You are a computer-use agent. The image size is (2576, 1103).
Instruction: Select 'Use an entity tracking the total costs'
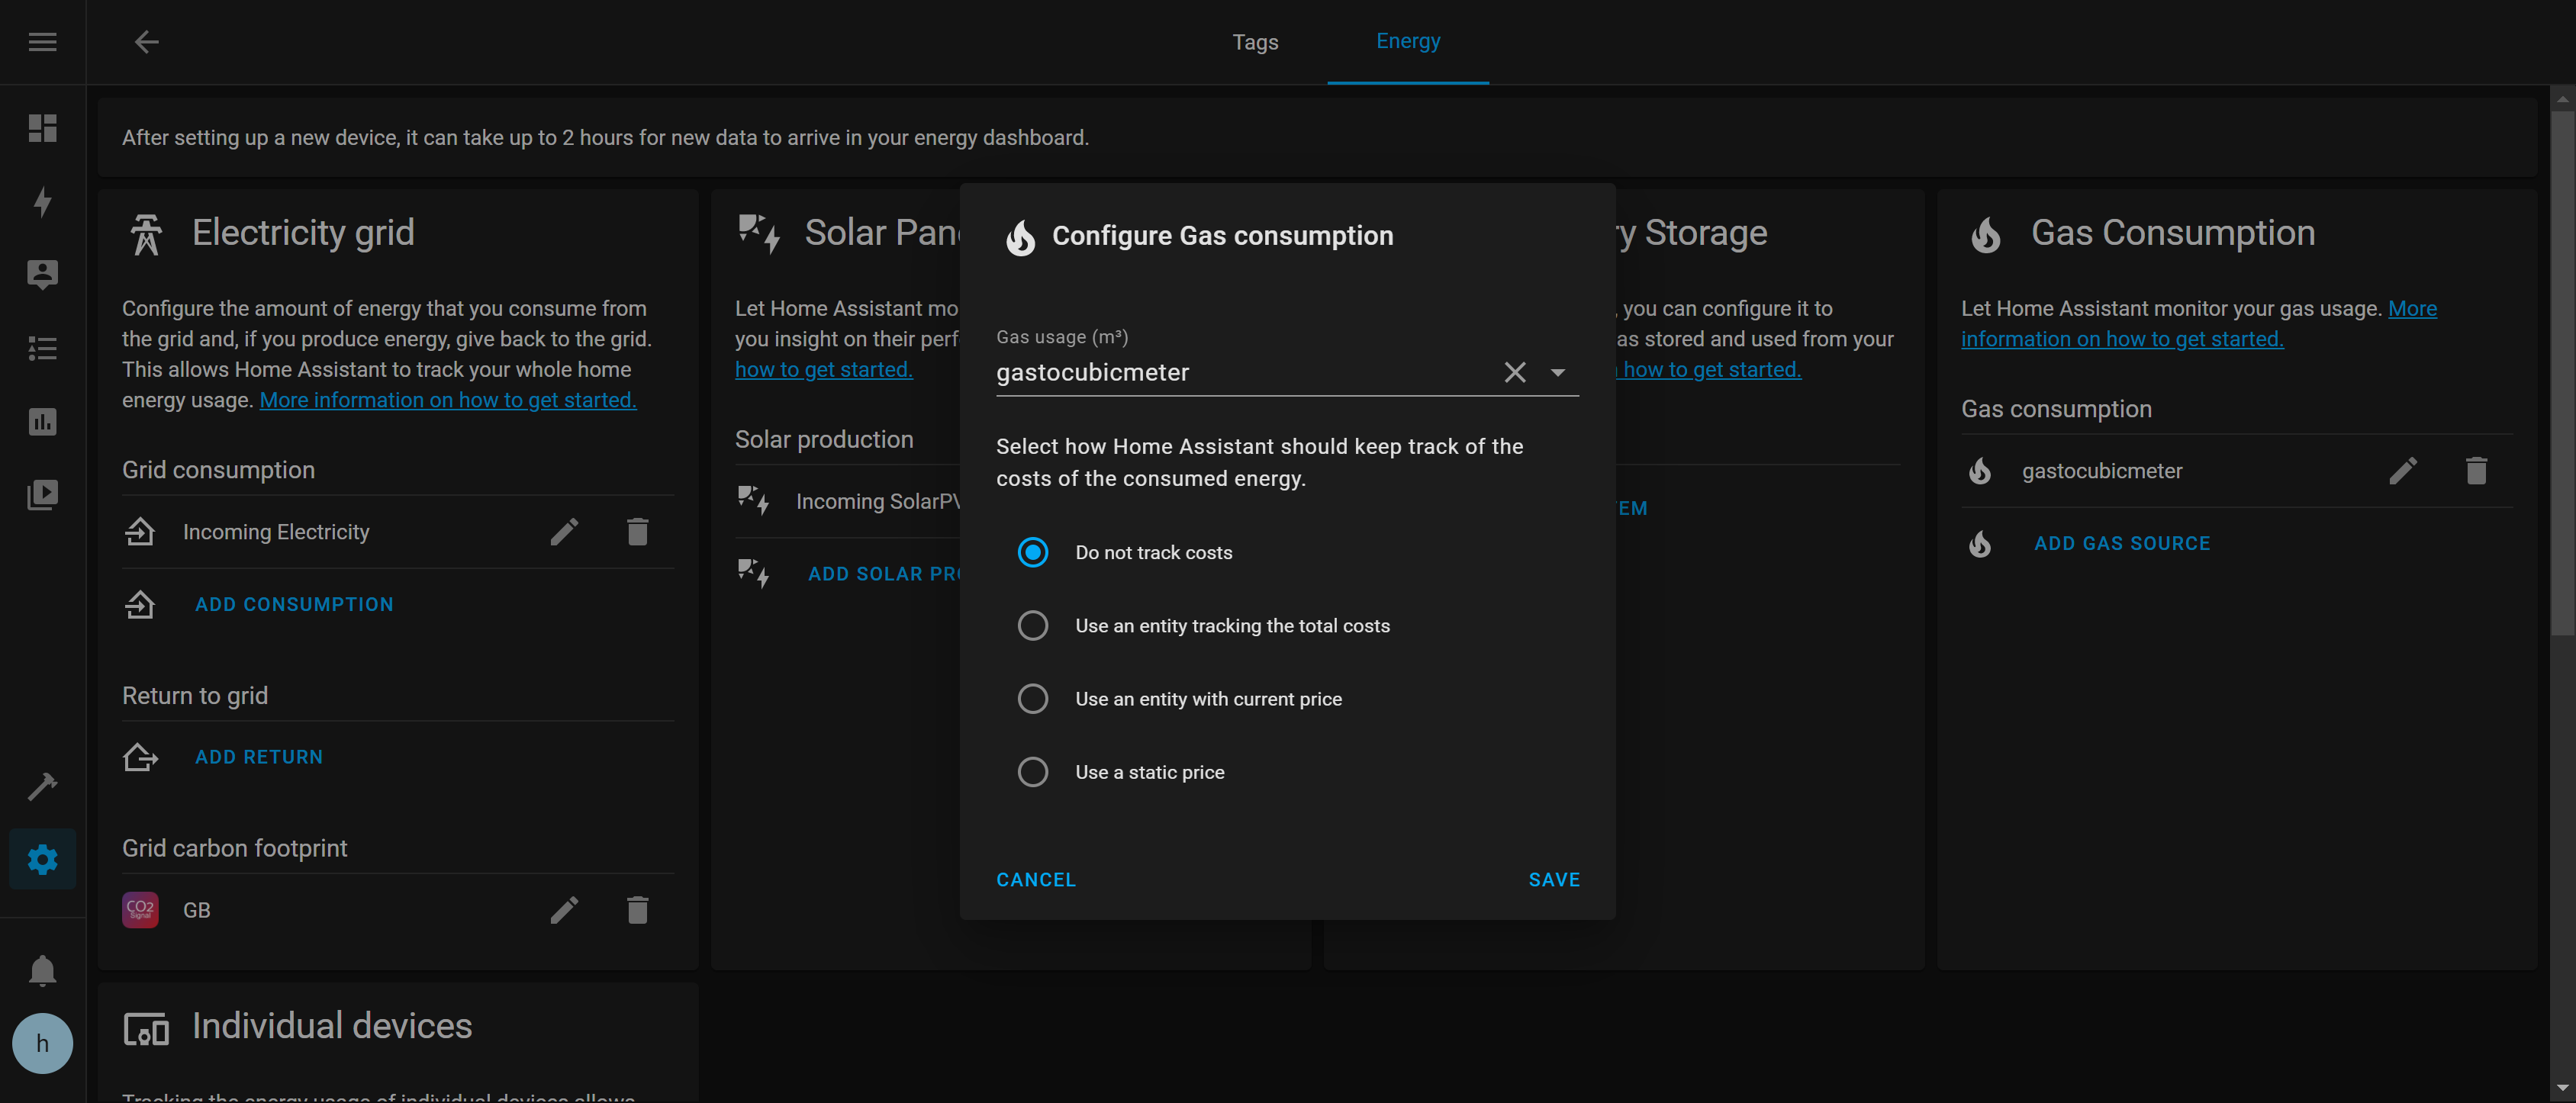pyautogui.click(x=1033, y=625)
